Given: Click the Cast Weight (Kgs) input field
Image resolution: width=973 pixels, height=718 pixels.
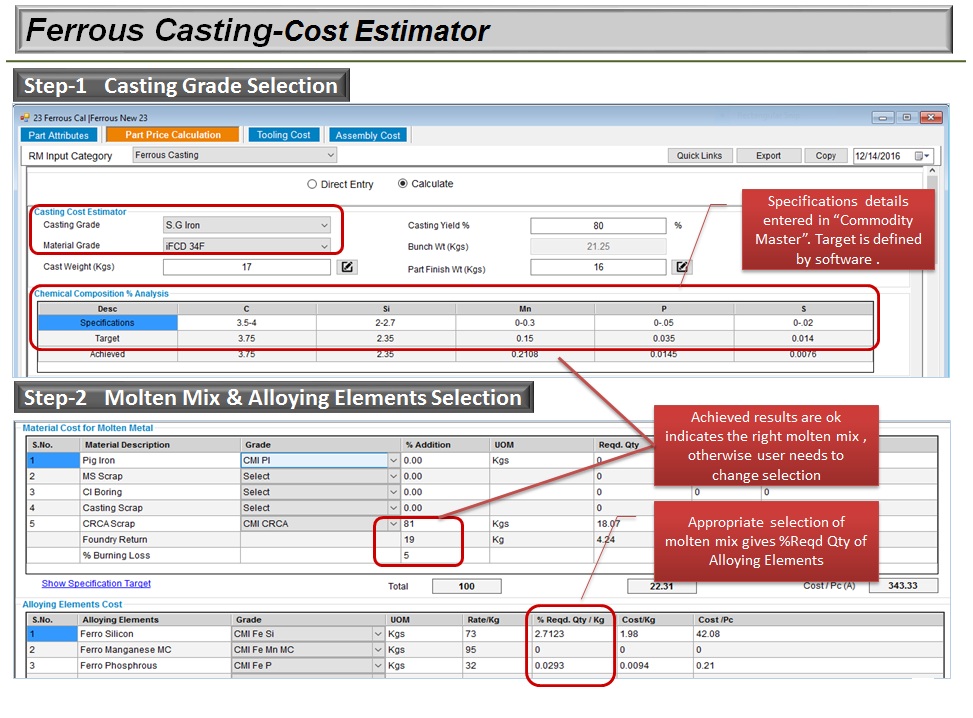Looking at the screenshot, I should pyautogui.click(x=246, y=267).
